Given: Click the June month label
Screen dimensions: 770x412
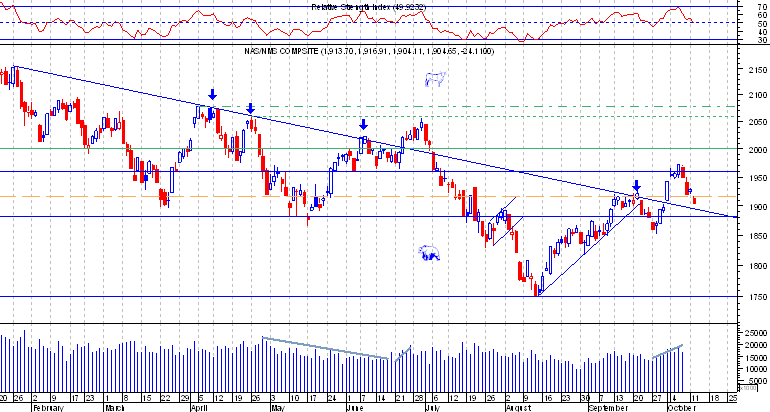Looking at the screenshot, I should (x=355, y=408).
